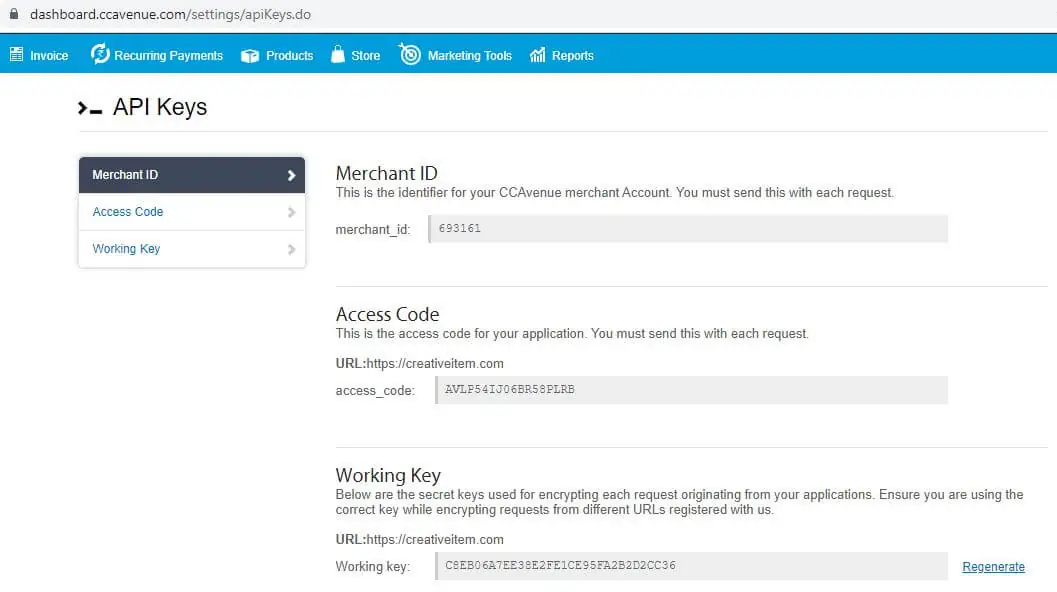Expand the Working Key sidebar chevron
This screenshot has height=592, width=1057.
tap(291, 249)
